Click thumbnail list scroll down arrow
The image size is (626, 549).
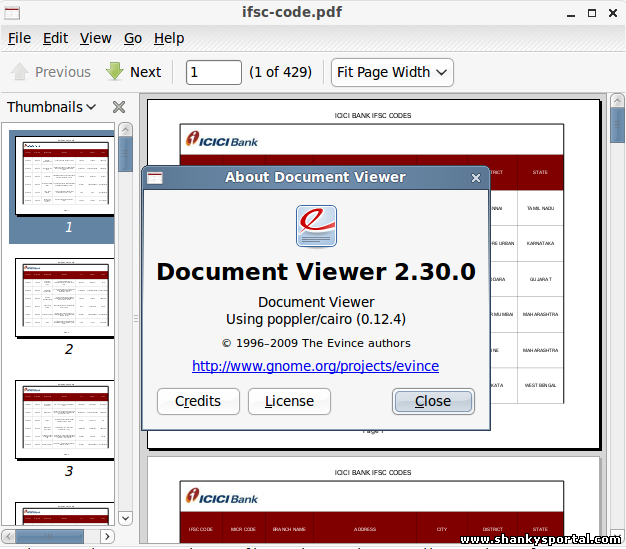(125, 518)
